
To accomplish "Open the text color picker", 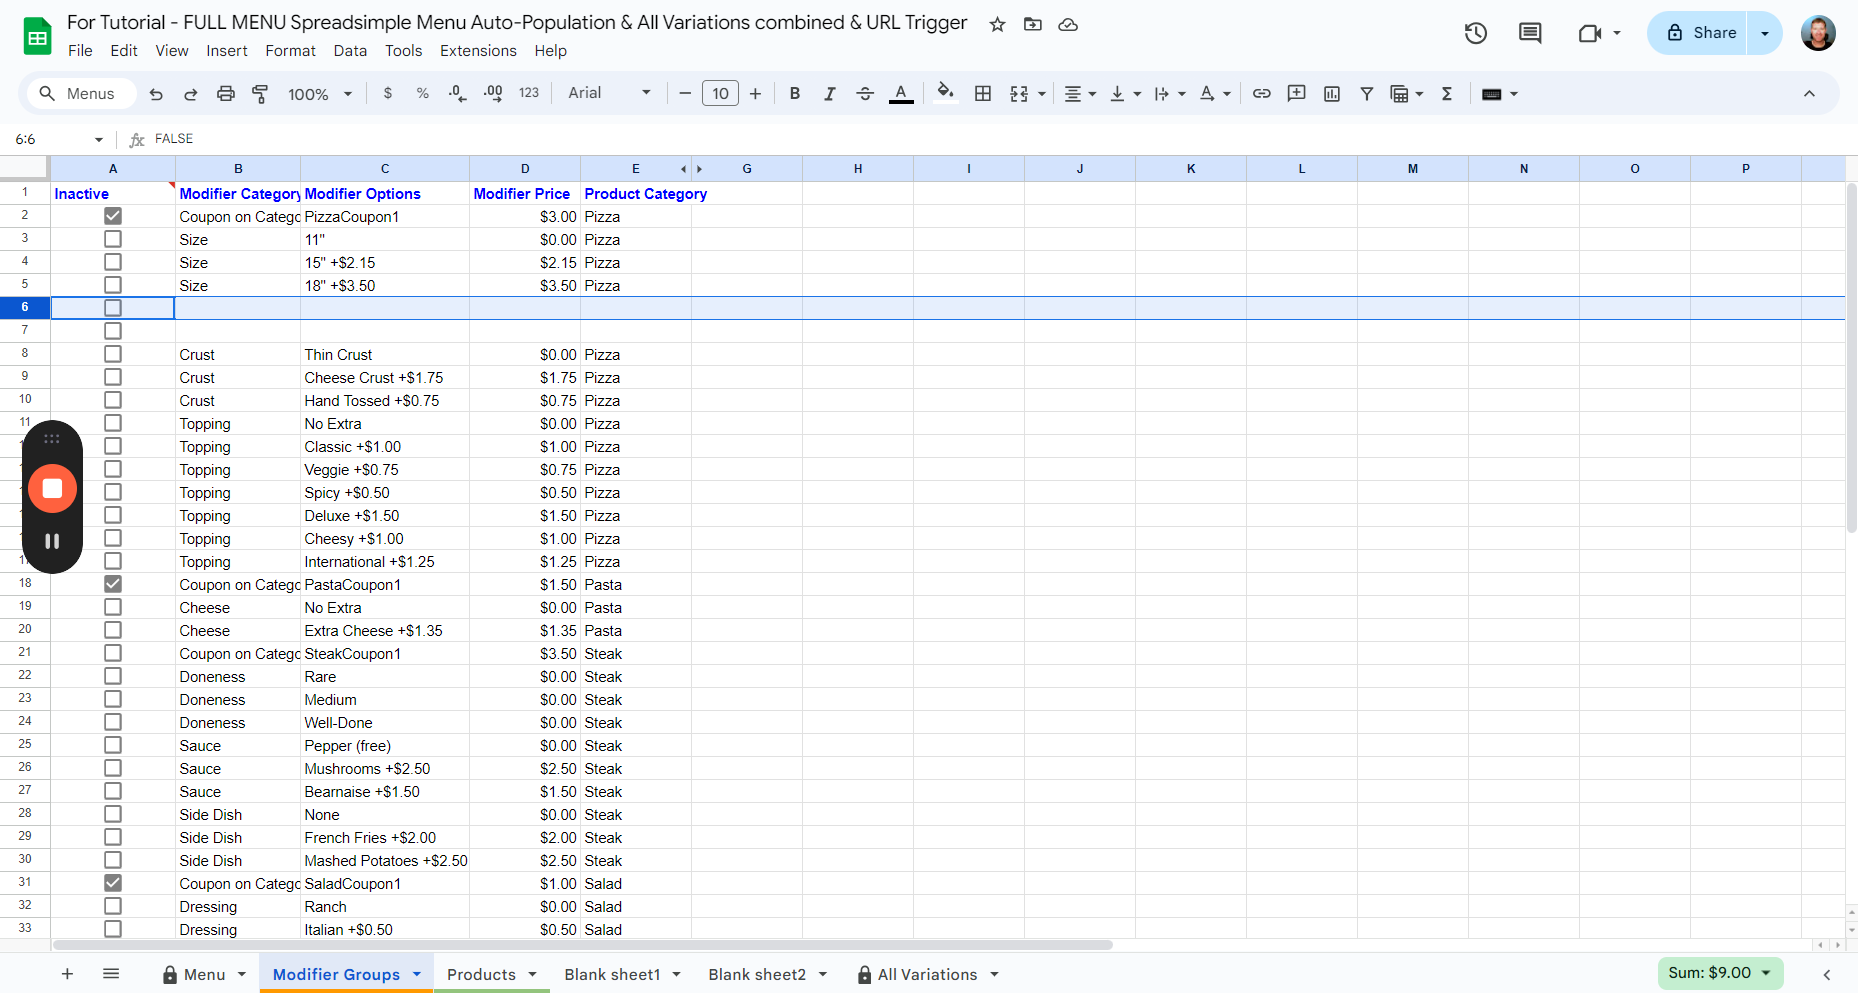I will (901, 93).
